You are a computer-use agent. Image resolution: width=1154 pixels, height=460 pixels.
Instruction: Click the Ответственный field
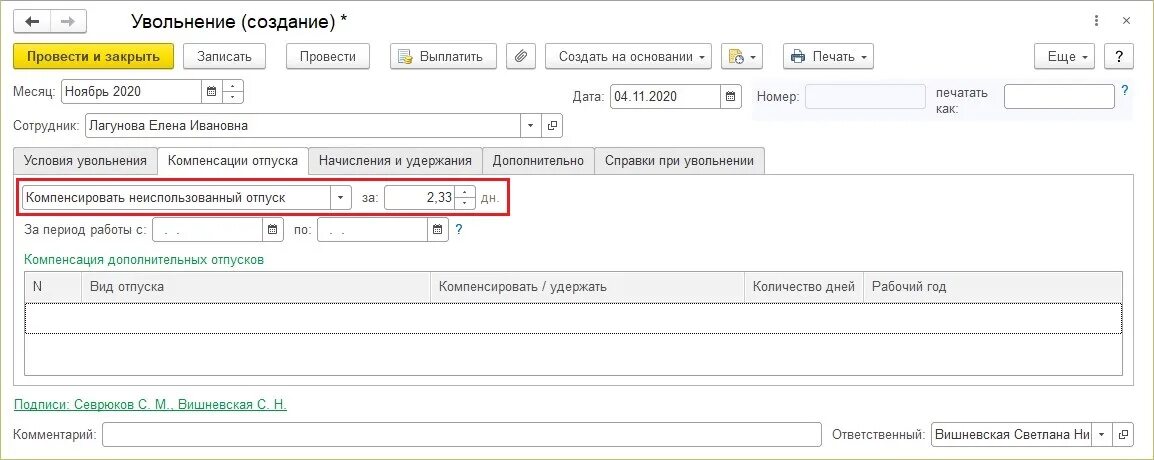click(x=1011, y=434)
